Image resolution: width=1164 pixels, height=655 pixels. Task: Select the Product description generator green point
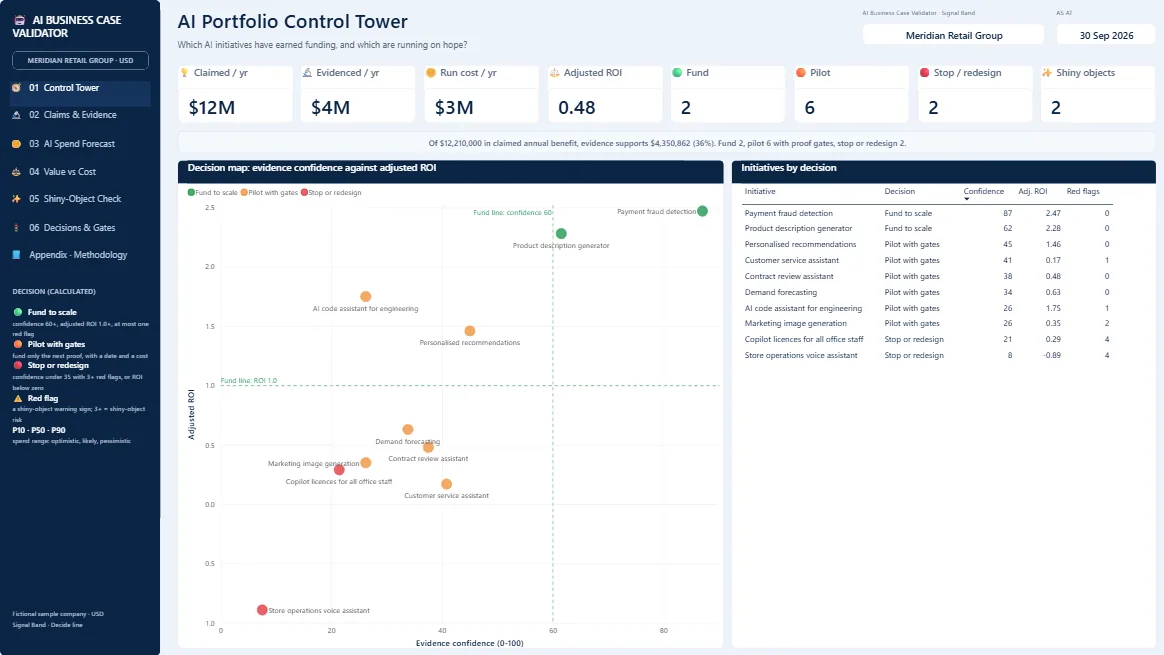561,234
